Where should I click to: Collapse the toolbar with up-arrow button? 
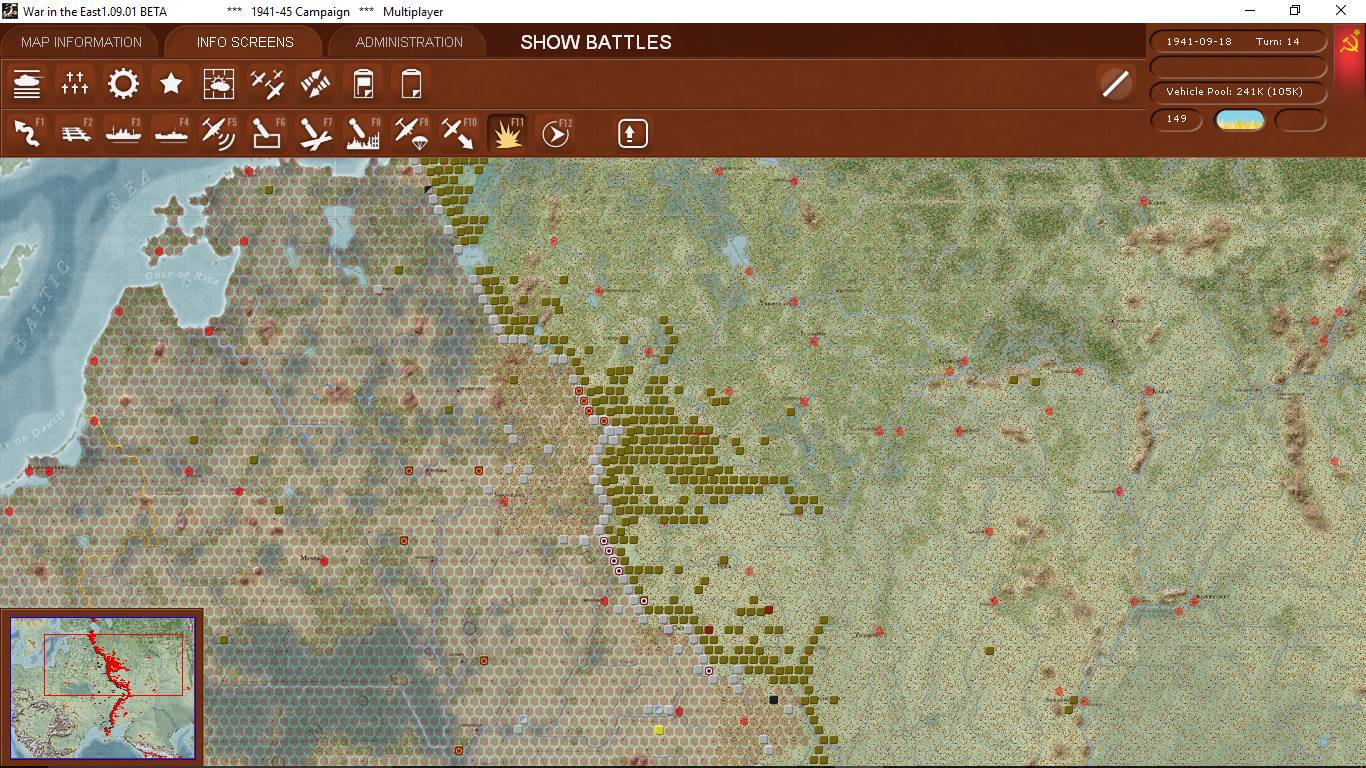(632, 133)
